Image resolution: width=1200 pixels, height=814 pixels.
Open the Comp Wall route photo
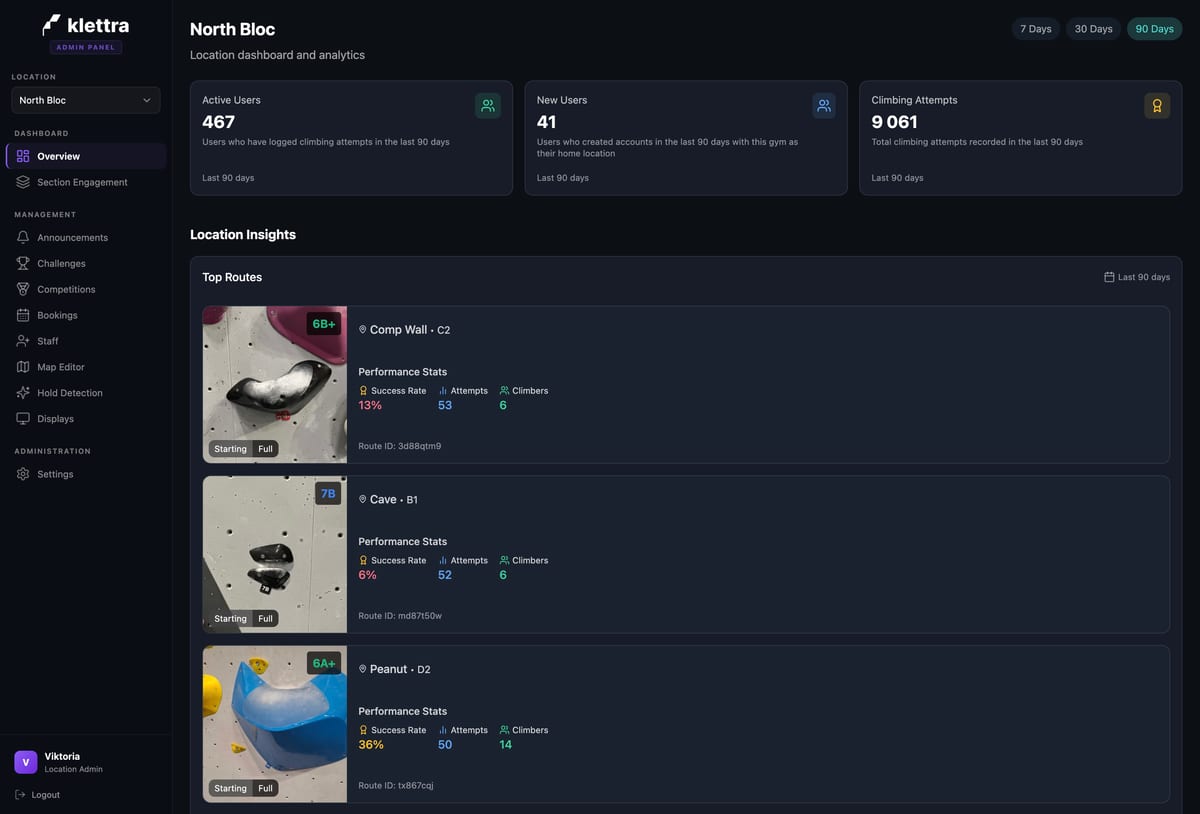(x=275, y=385)
